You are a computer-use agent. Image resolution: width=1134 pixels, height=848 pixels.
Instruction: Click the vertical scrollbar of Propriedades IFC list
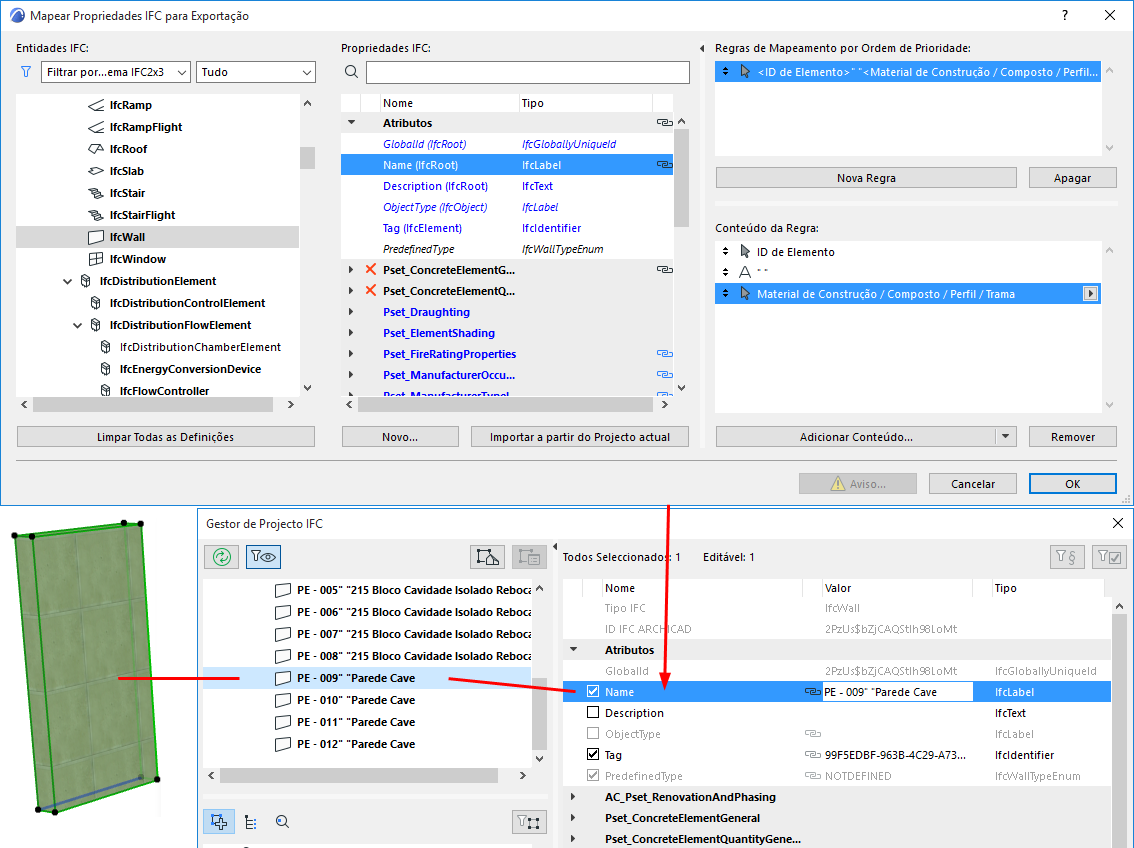pyautogui.click(x=681, y=178)
